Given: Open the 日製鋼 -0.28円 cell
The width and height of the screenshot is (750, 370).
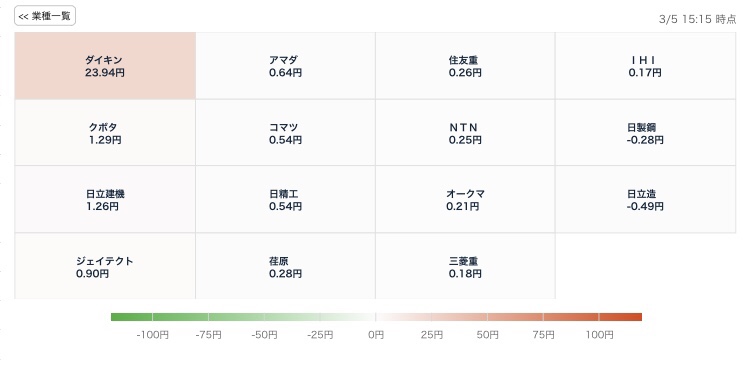Looking at the screenshot, I should point(646,133).
